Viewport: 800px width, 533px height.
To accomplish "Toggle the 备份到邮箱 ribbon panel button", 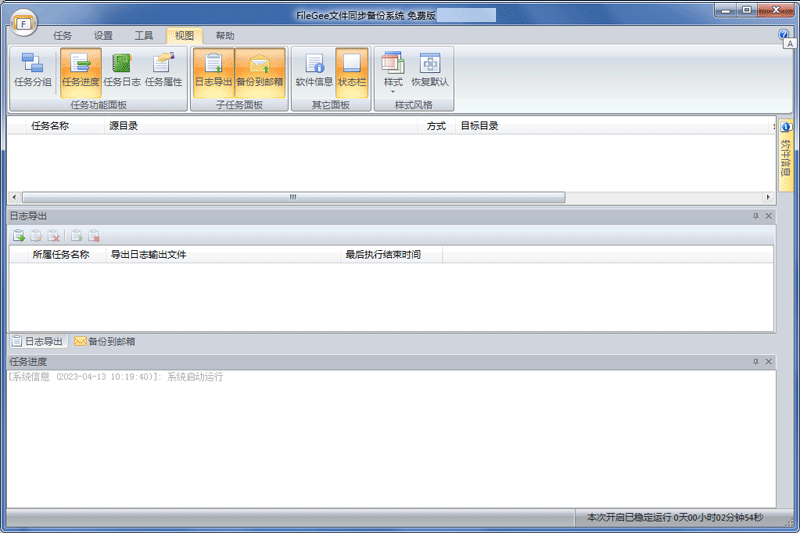I will tap(260, 70).
